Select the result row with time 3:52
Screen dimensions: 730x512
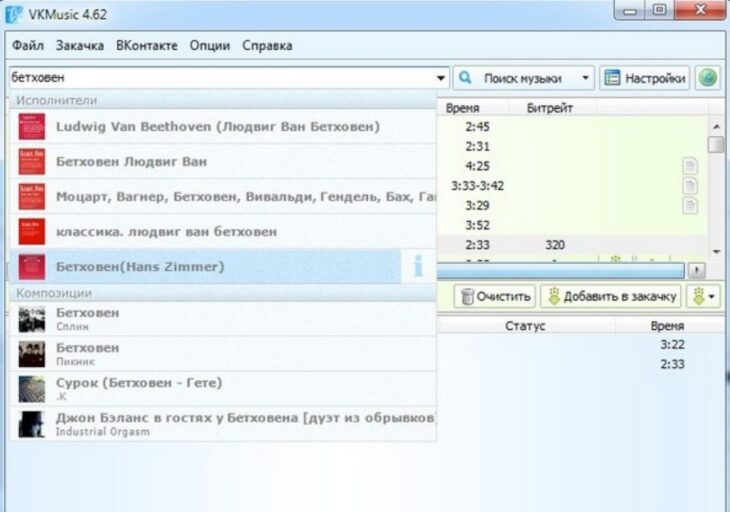pyautogui.click(x=571, y=225)
